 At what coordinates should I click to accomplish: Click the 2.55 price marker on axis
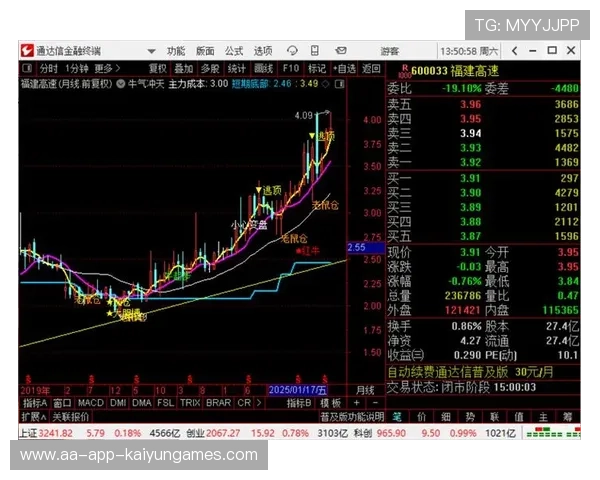pyautogui.click(x=365, y=248)
